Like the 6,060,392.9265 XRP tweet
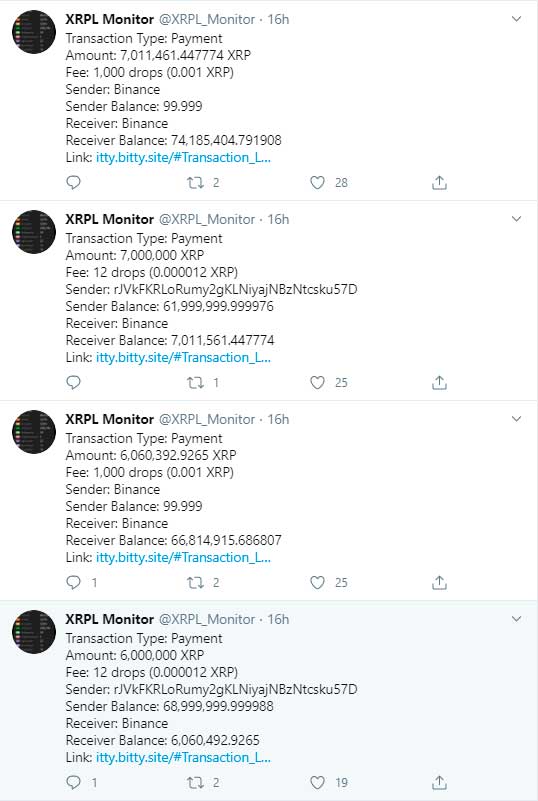Viewport: 538px width, 801px height. [x=317, y=582]
